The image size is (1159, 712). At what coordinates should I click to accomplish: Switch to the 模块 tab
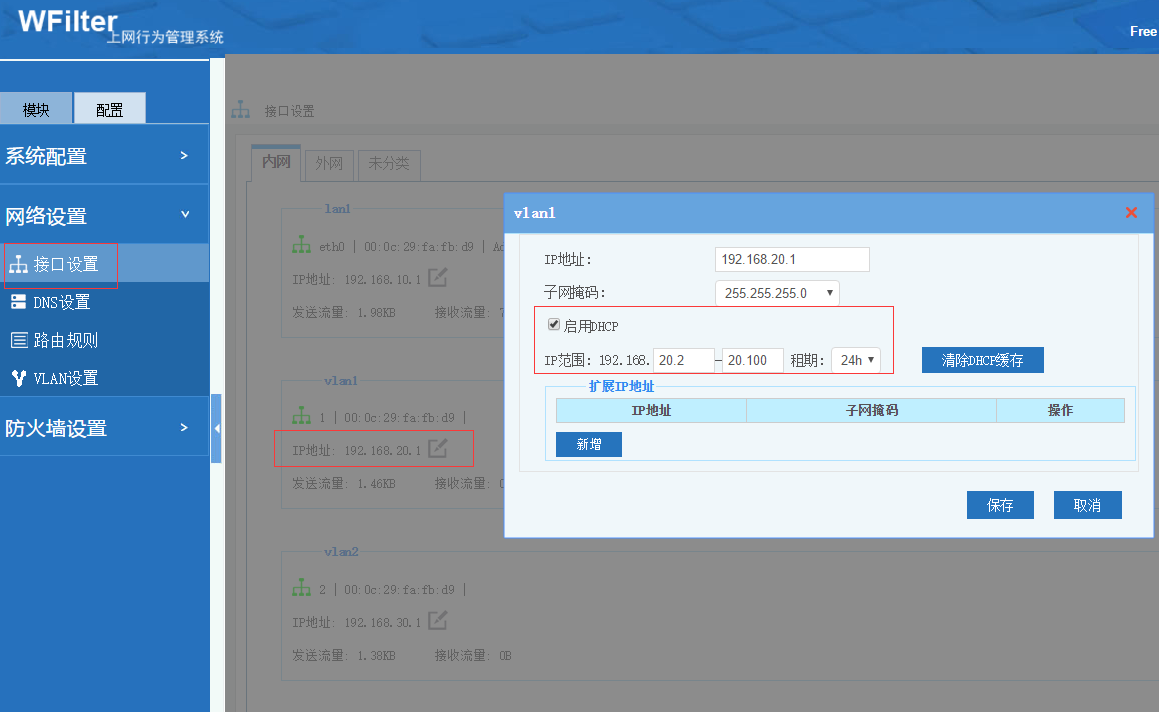click(36, 109)
